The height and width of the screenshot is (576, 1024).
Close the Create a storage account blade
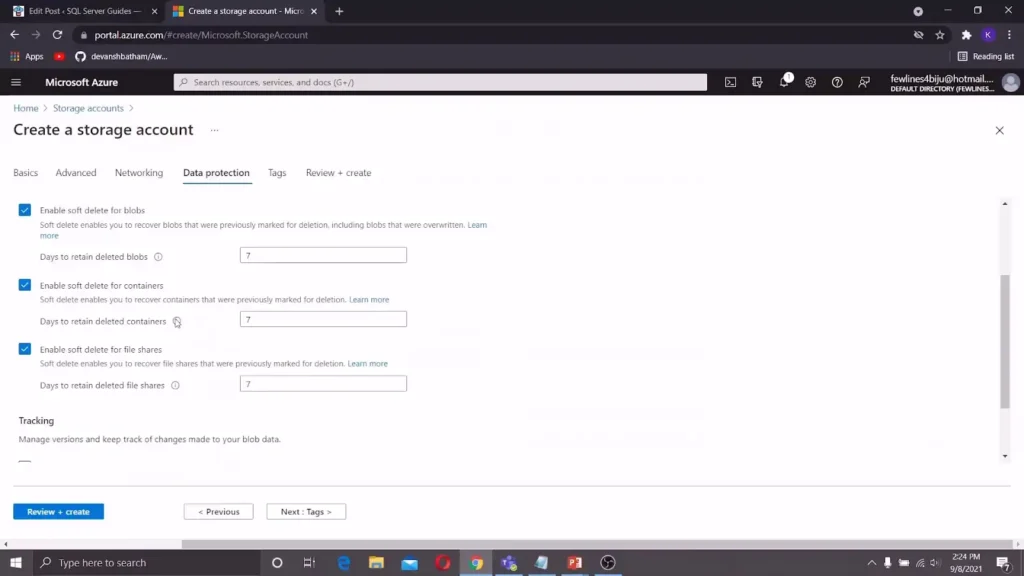(x=999, y=131)
